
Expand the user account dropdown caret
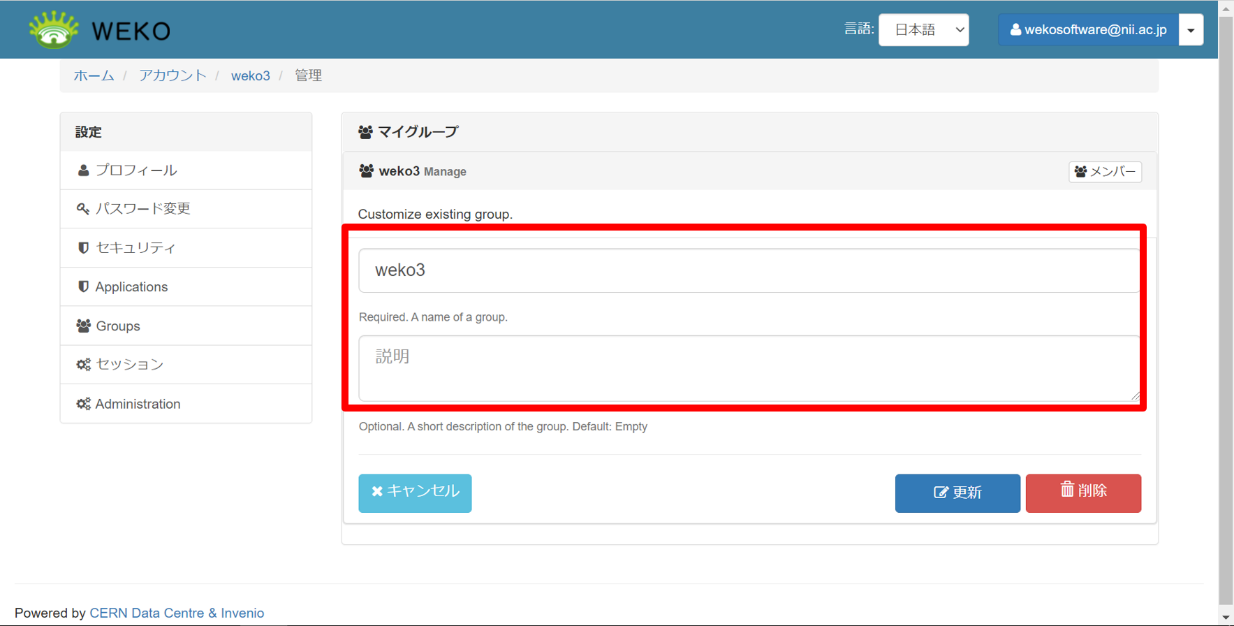tap(1190, 30)
